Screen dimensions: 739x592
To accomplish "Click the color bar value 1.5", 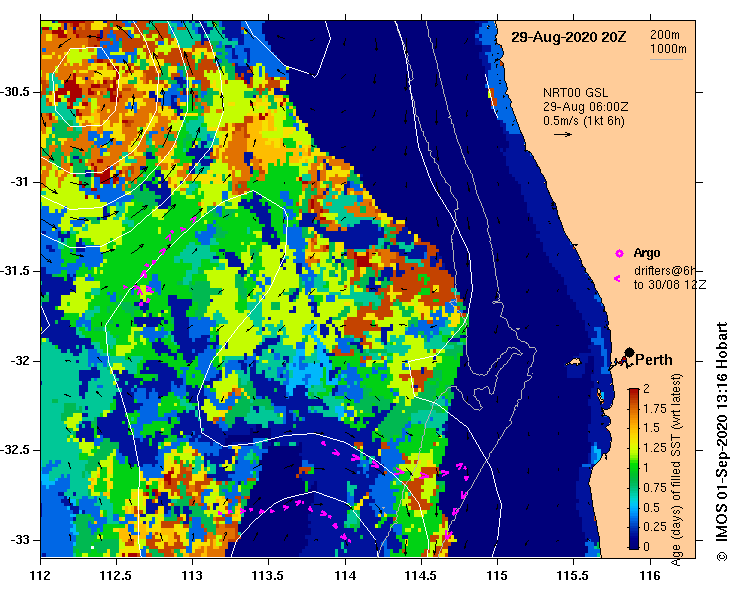I will pyautogui.click(x=652, y=428).
